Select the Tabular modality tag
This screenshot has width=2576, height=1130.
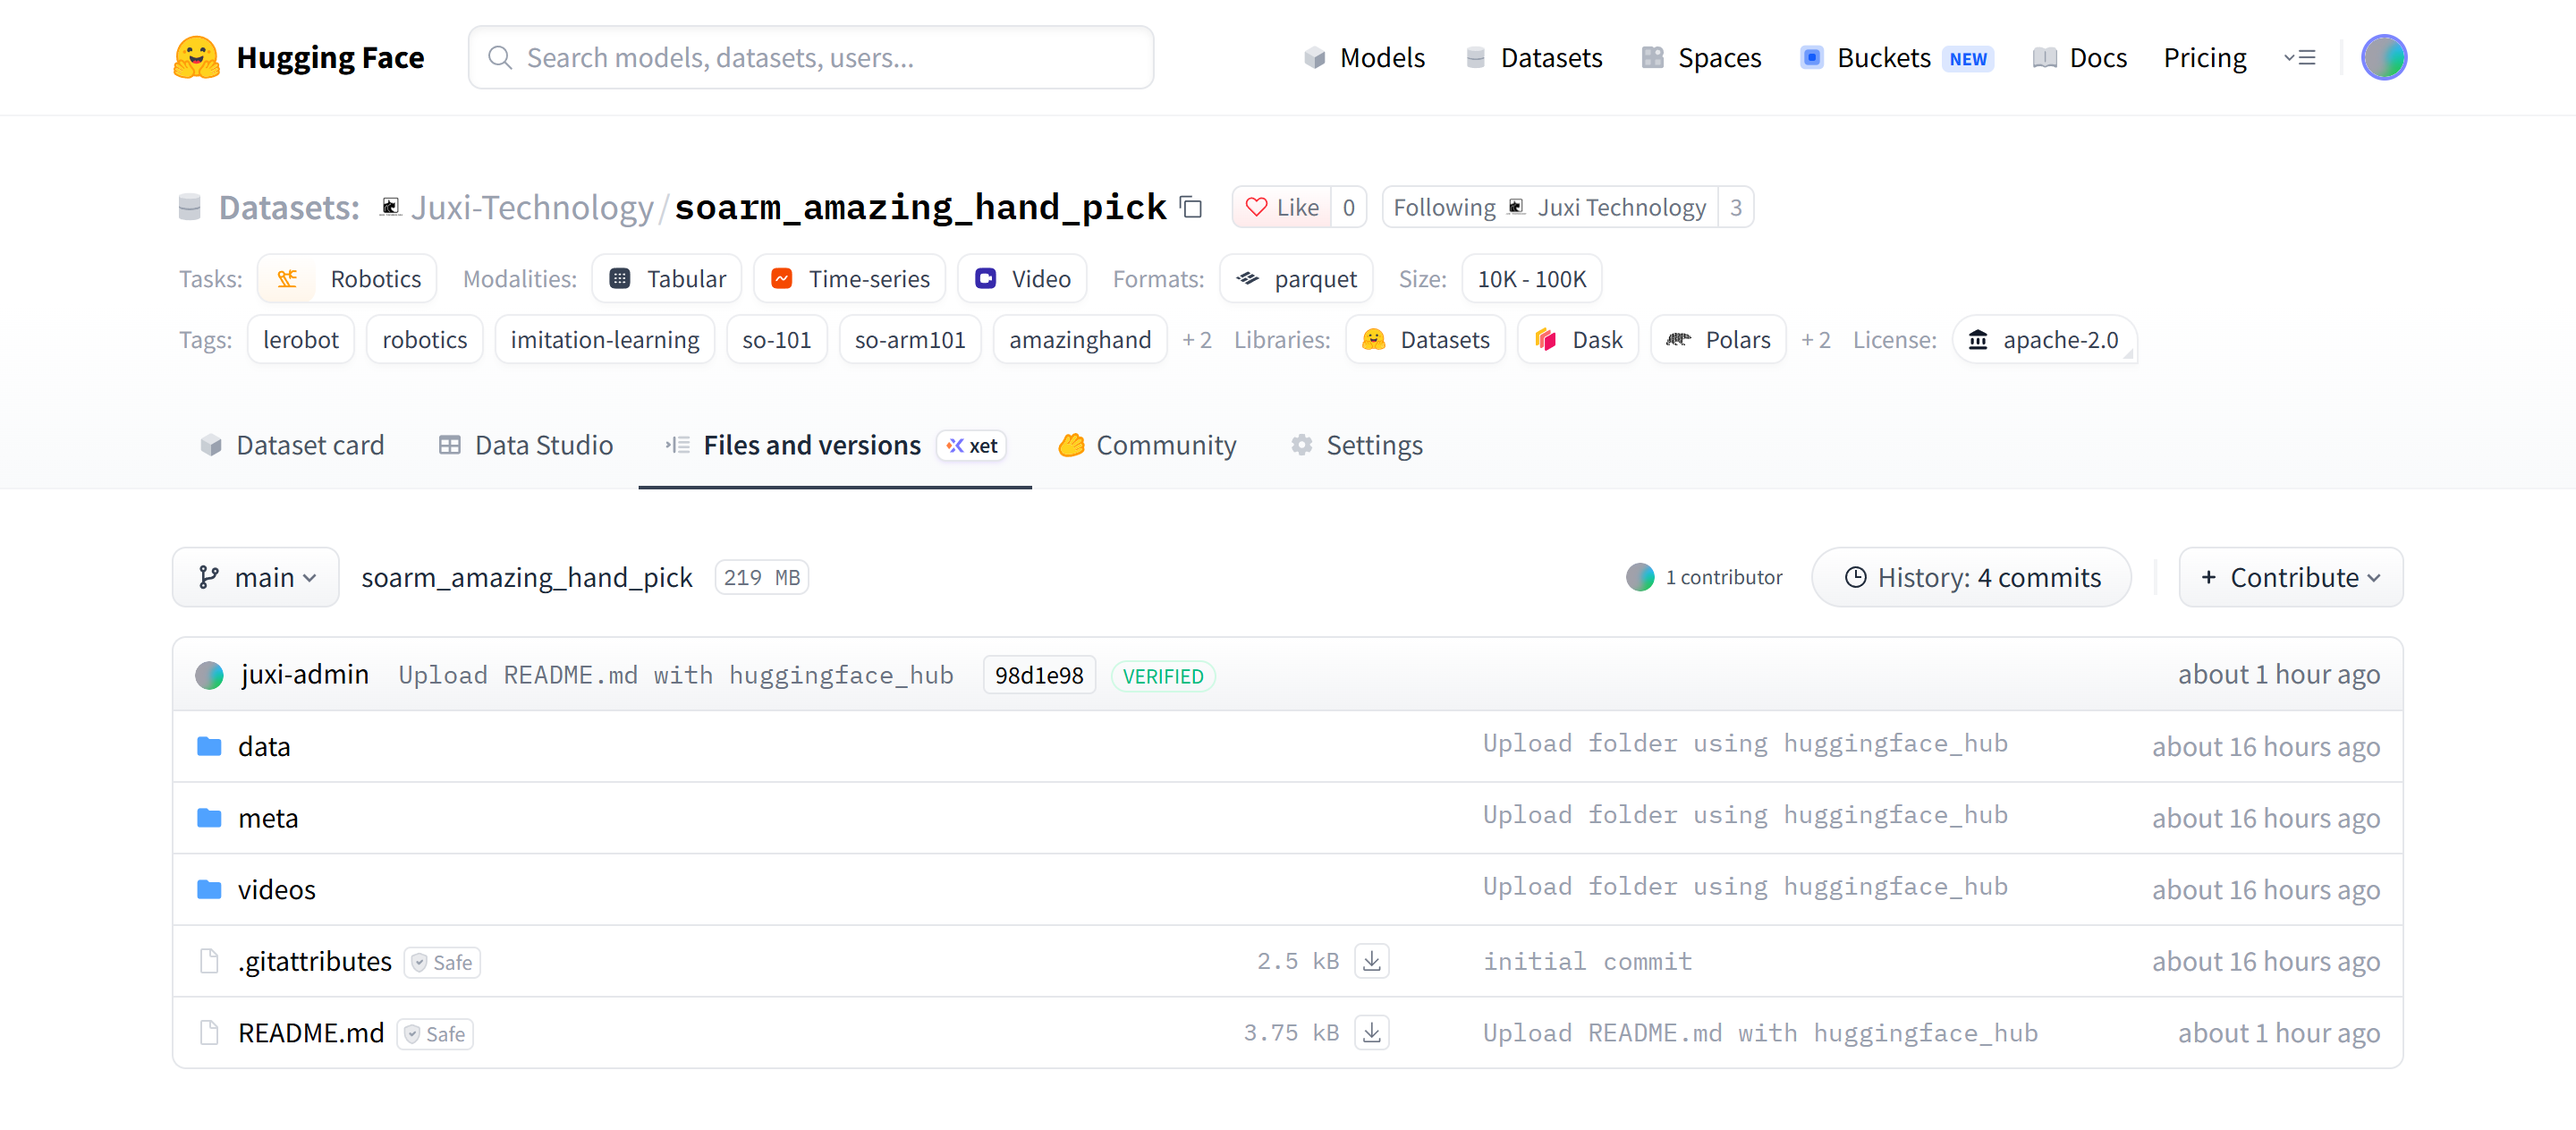tap(667, 278)
